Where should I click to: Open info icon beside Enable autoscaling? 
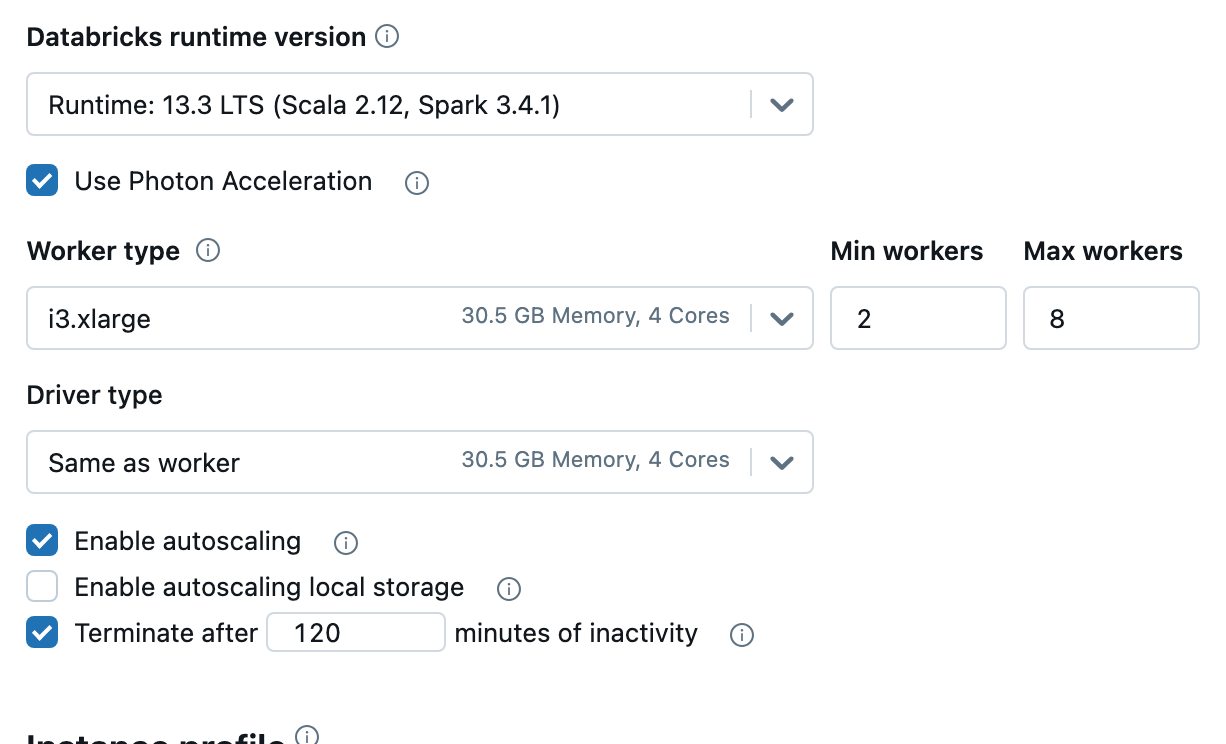[x=346, y=543]
